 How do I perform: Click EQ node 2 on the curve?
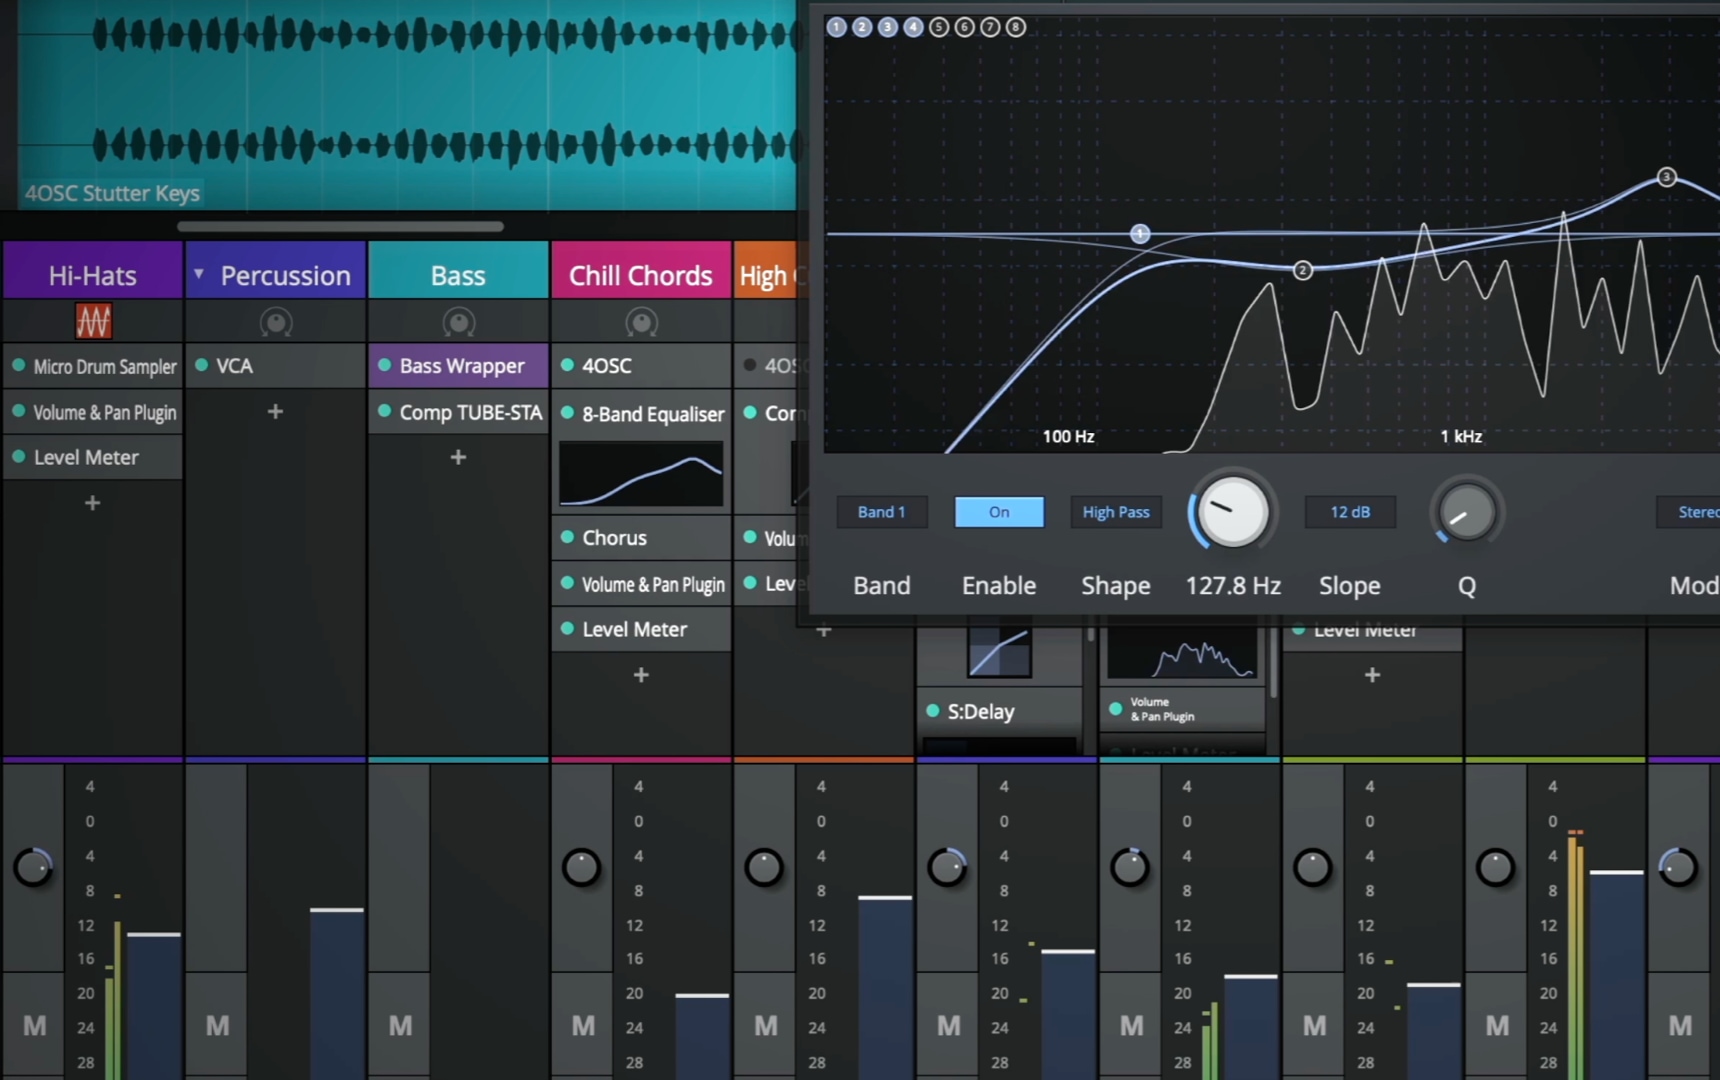(1302, 270)
